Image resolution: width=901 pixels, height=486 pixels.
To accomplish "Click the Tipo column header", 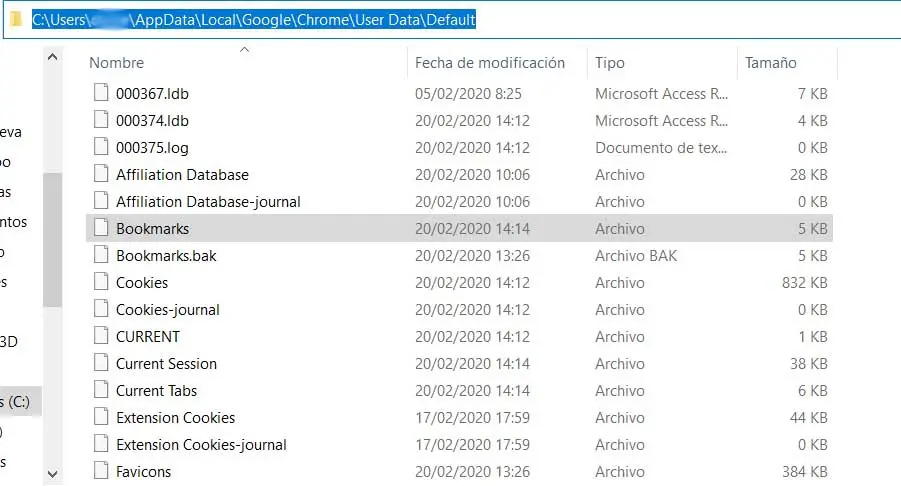I will (610, 62).
